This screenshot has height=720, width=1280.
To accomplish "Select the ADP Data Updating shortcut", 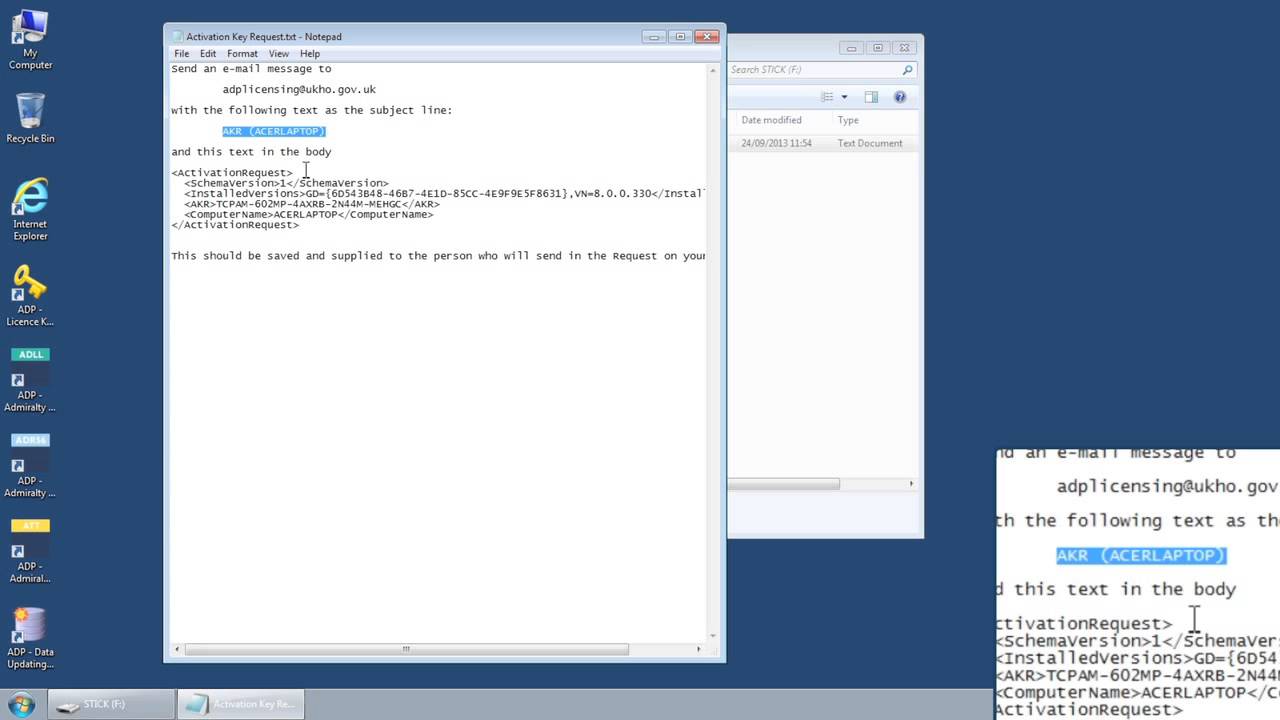I will (30, 638).
